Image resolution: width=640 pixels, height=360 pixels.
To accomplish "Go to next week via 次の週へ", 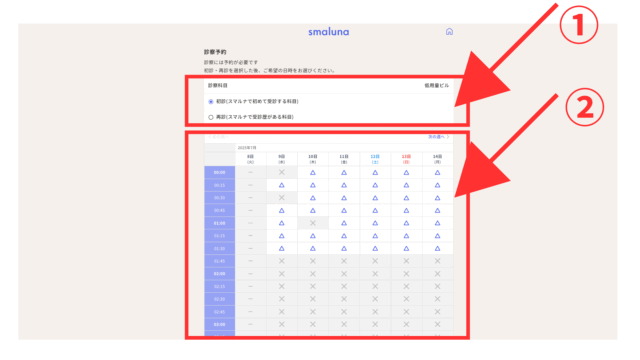I will point(438,137).
